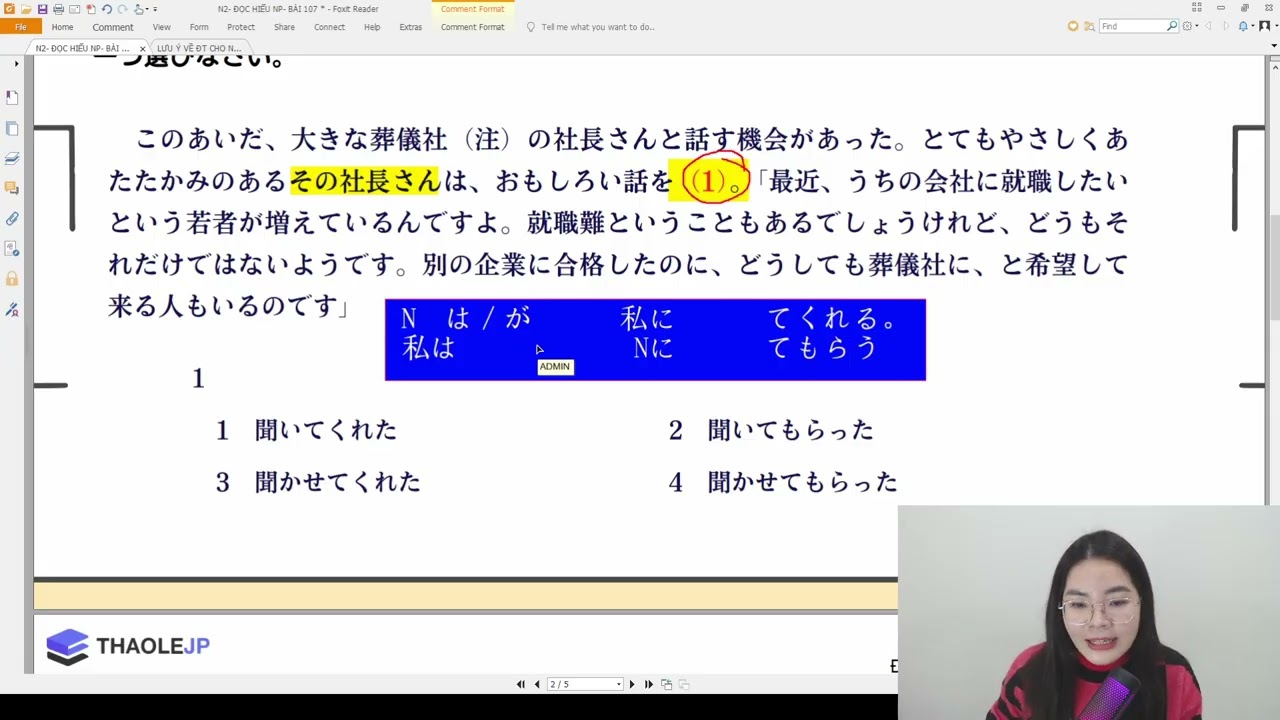Expand the Customize Quick Access Toolbar arrow
The width and height of the screenshot is (1280, 720).
tap(155, 9)
